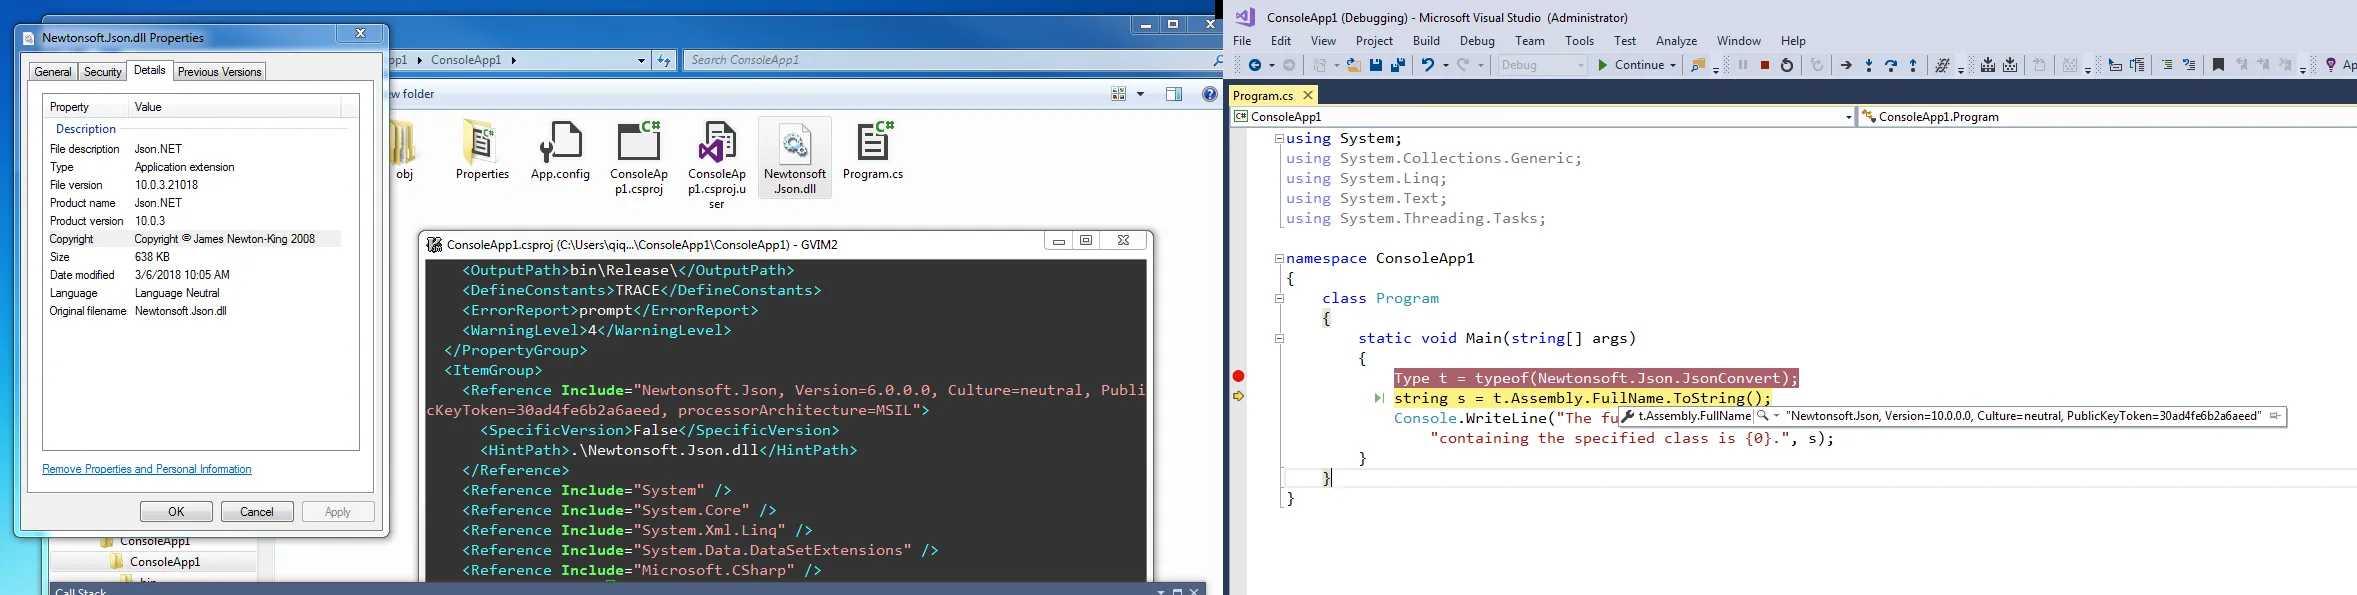Stop debugging with the red square icon
Image resolution: width=2357 pixels, height=595 pixels.
point(1765,65)
